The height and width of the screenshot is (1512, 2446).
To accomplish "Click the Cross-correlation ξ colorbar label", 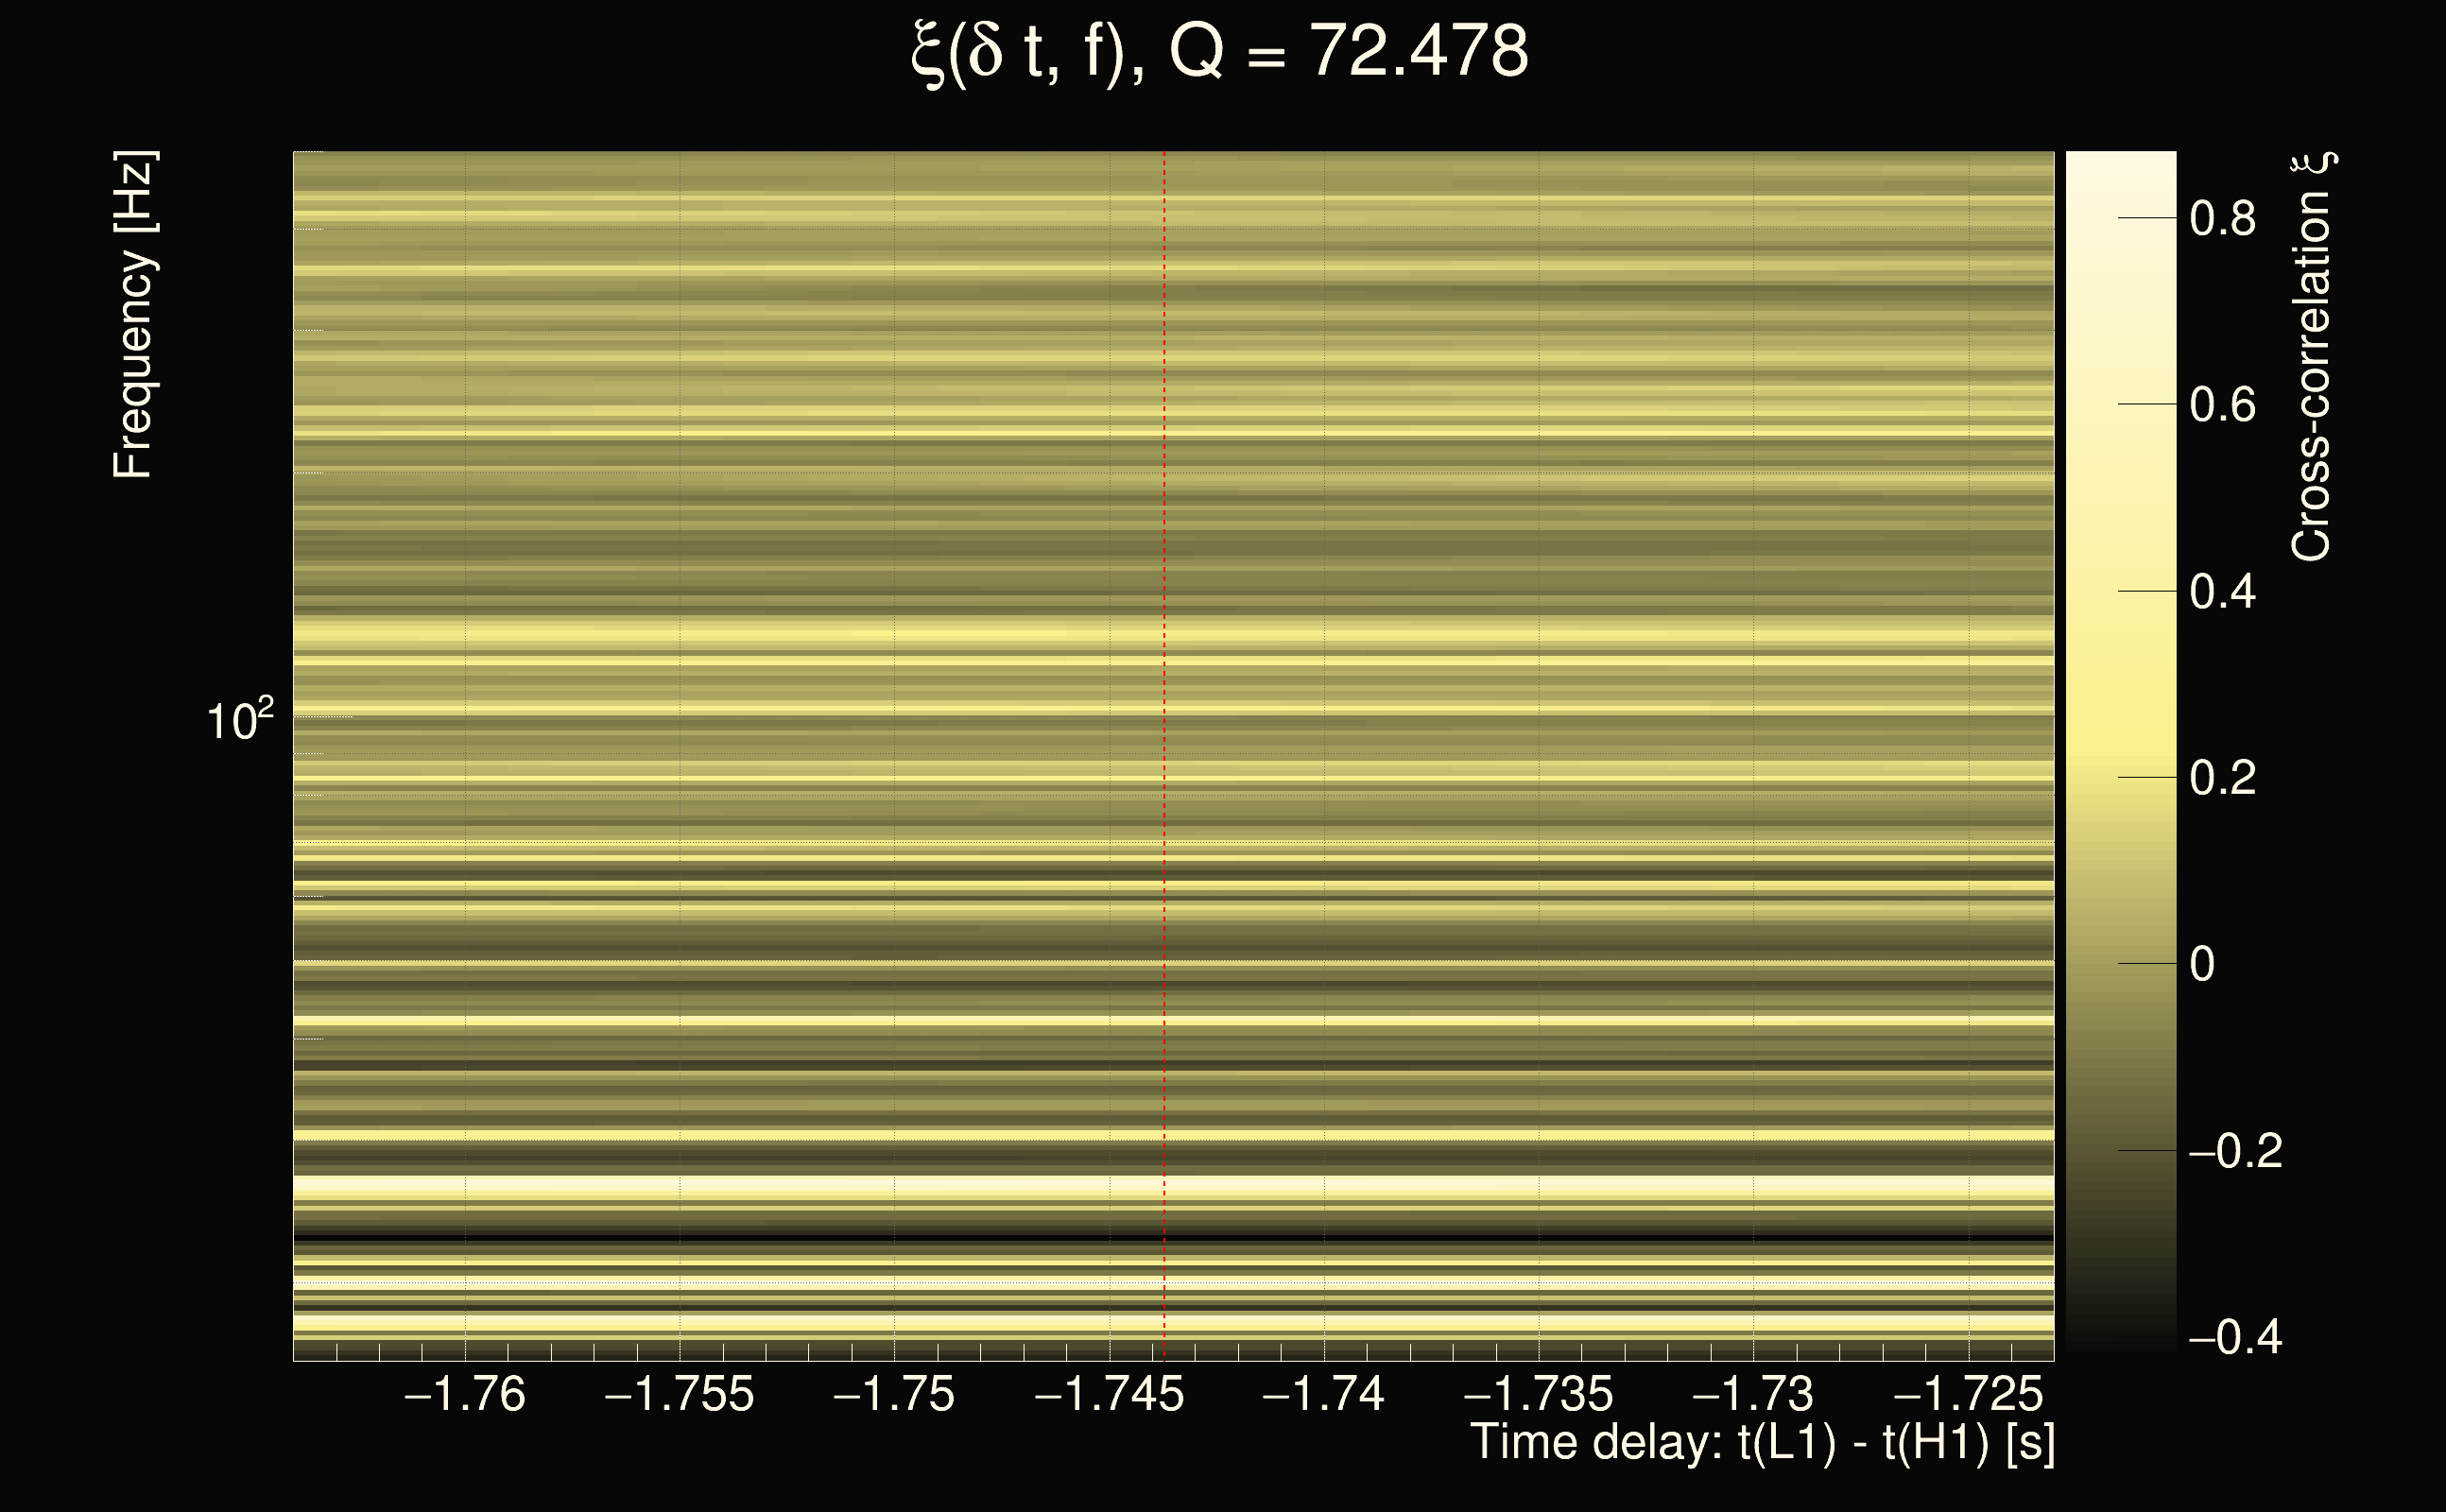I will tap(2311, 357).
